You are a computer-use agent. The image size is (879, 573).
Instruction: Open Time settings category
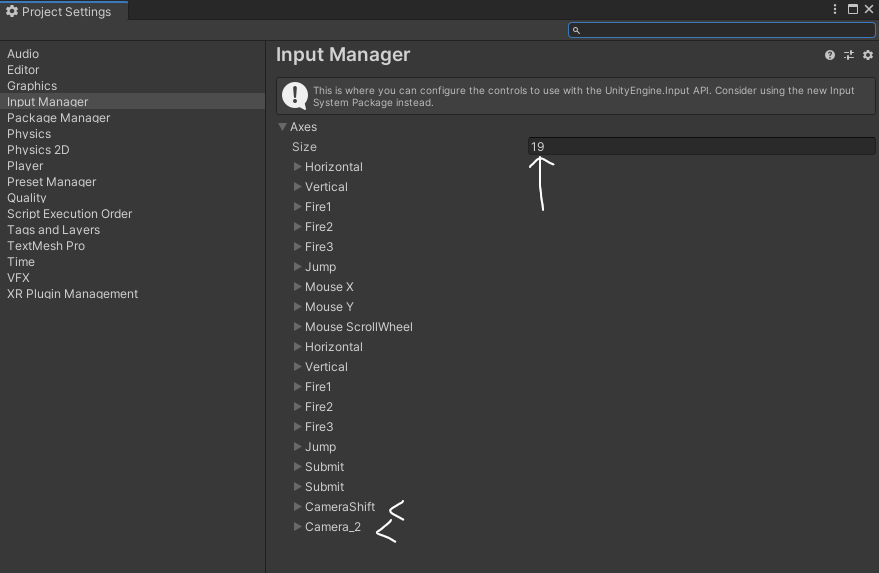(21, 262)
